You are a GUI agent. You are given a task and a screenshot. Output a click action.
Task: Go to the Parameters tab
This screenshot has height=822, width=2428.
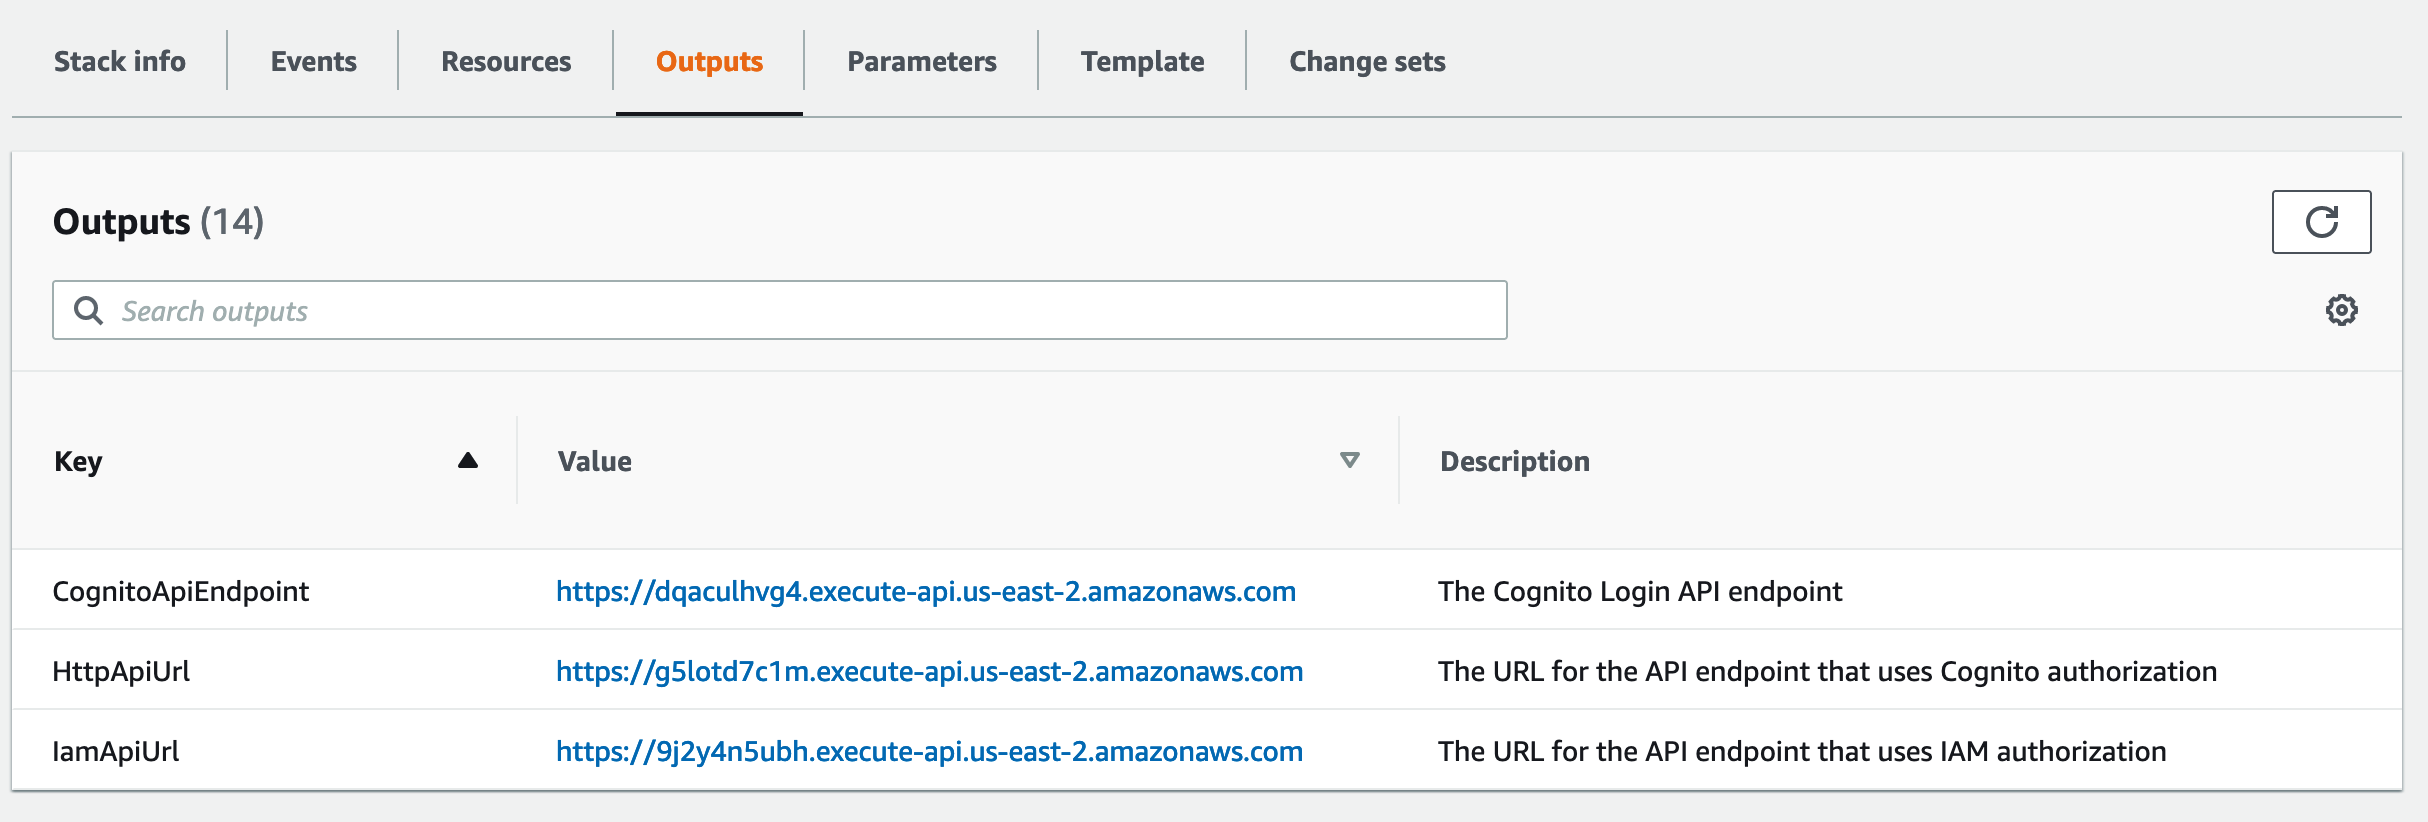(x=921, y=61)
